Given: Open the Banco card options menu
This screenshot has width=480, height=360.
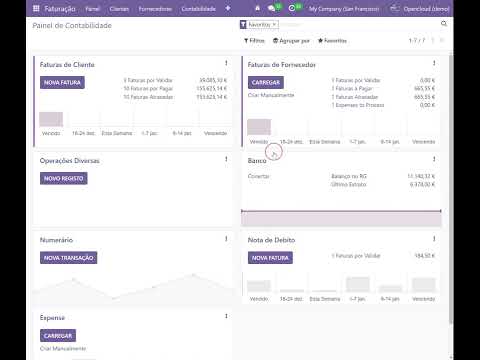Looking at the screenshot, I should 434,159.
